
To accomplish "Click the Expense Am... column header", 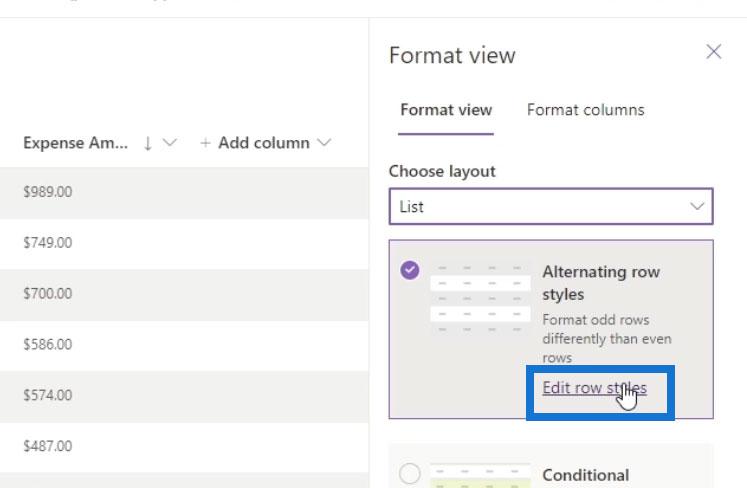I will pyautogui.click(x=75, y=143).
